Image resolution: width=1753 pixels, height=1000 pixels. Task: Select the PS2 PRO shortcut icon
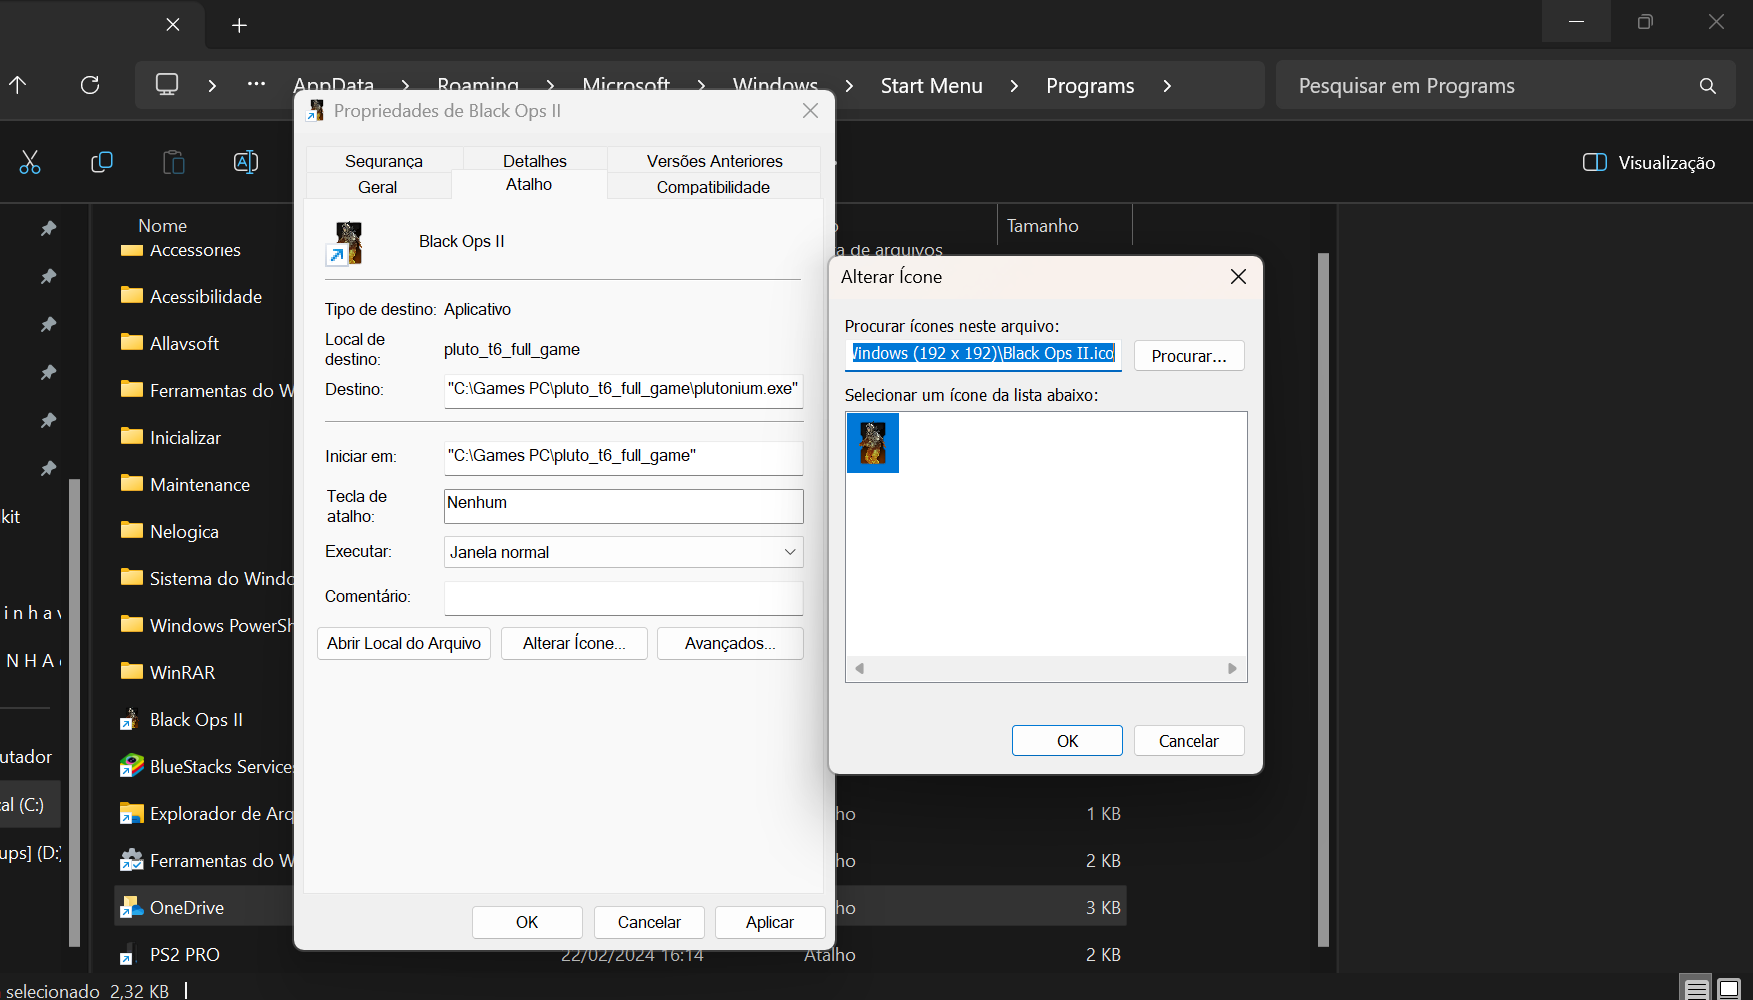coord(131,955)
